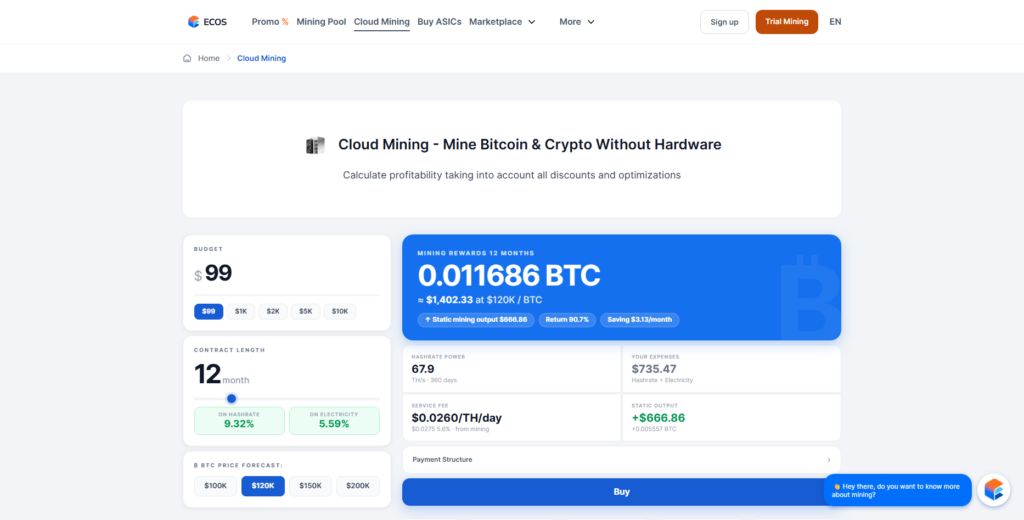Set BTC price forecast to $120K
1024x520 pixels.
pyautogui.click(x=263, y=486)
